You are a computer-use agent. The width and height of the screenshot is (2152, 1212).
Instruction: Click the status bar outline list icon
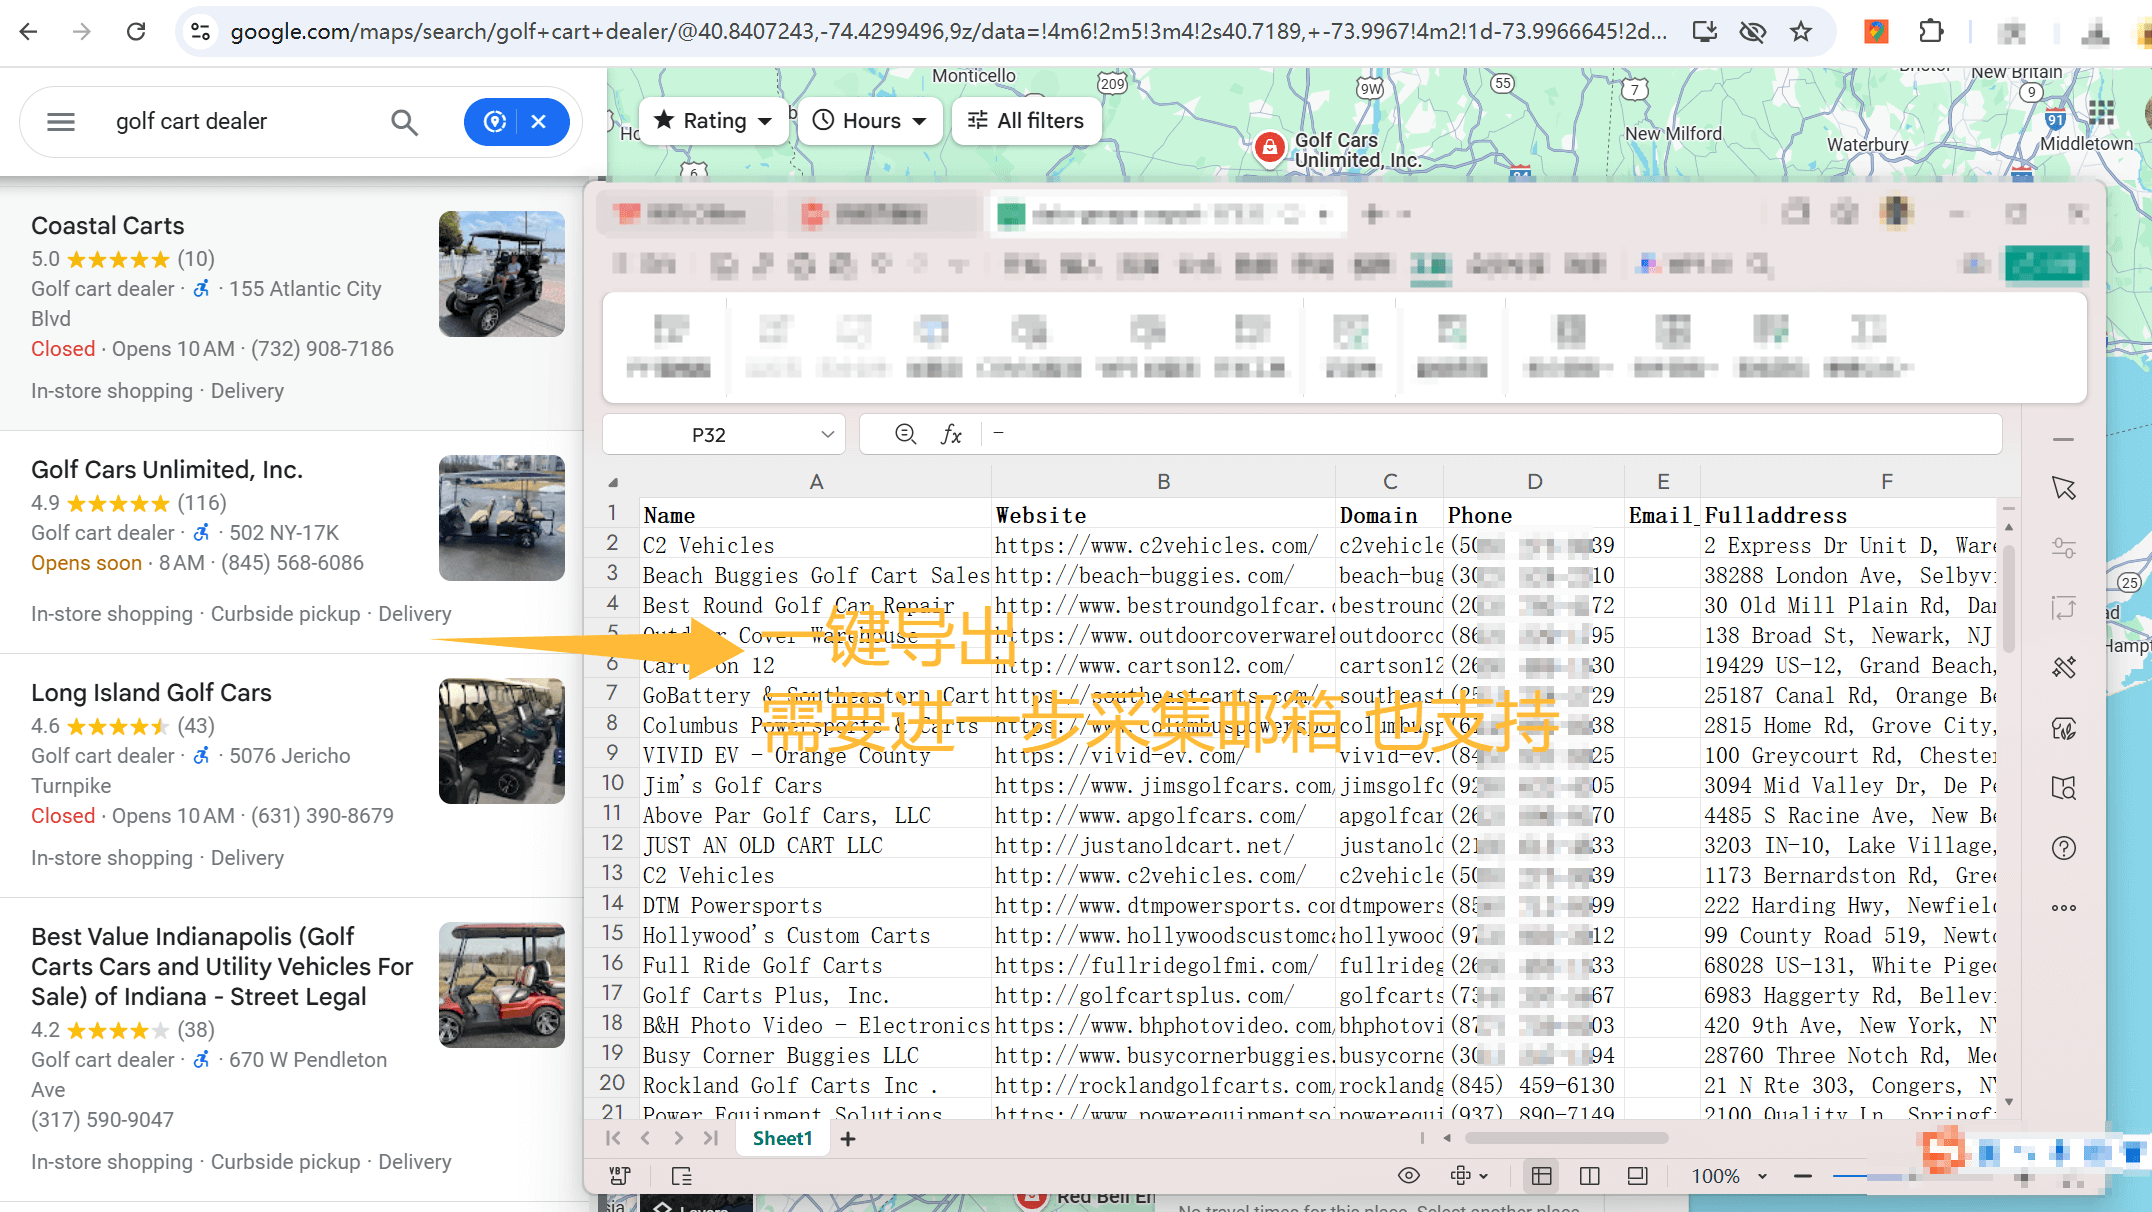pyautogui.click(x=681, y=1176)
